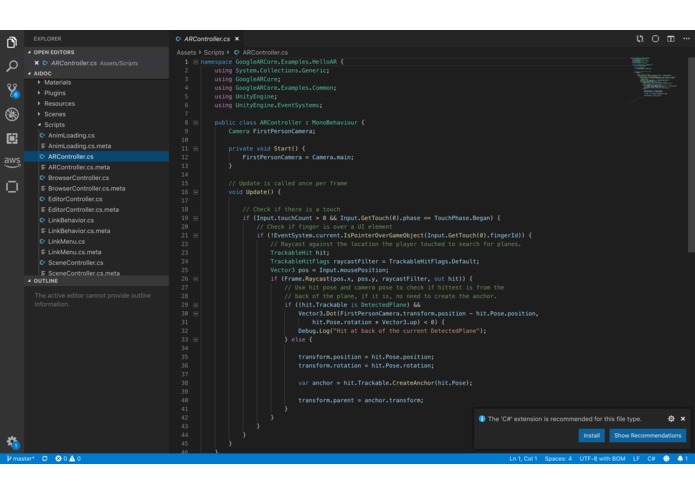This screenshot has width=695, height=494.
Task: Open the Source Control view
Action: (12, 90)
